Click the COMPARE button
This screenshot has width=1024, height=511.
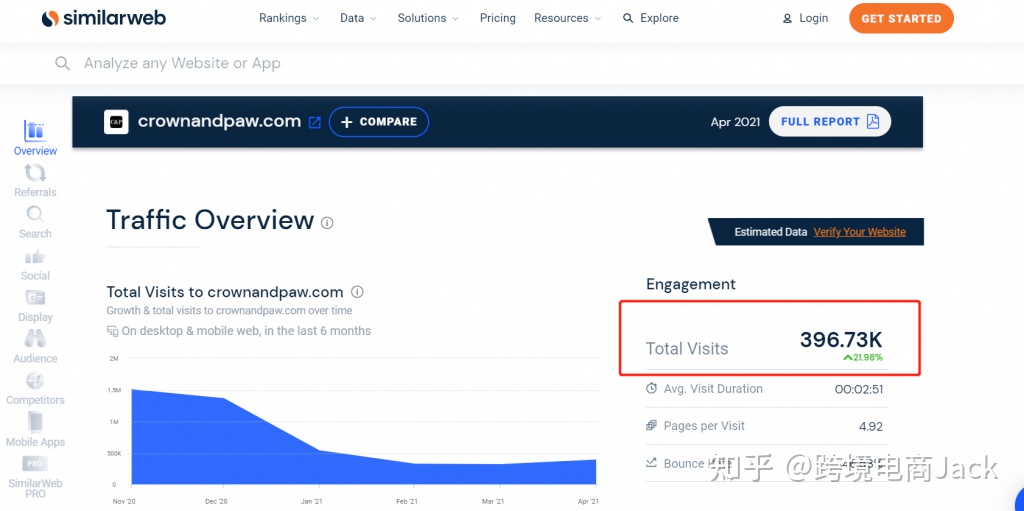click(x=379, y=122)
